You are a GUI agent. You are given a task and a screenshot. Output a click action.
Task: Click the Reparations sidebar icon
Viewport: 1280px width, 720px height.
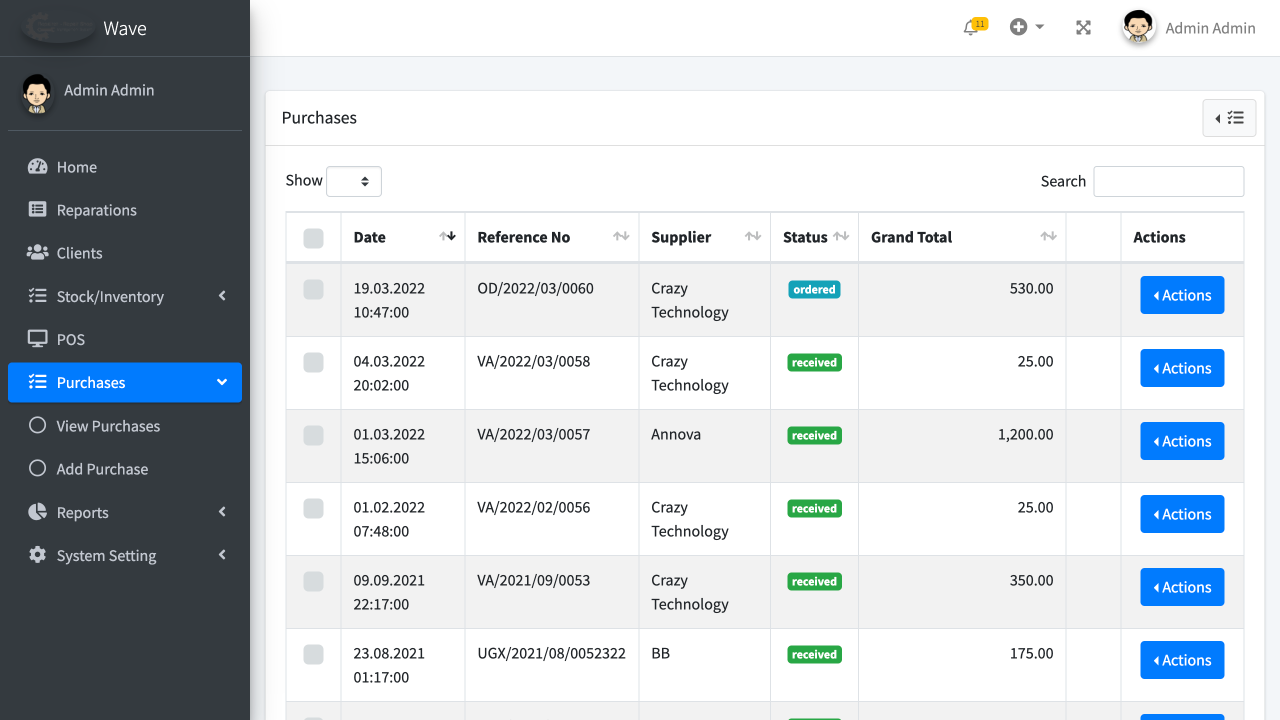(38, 210)
